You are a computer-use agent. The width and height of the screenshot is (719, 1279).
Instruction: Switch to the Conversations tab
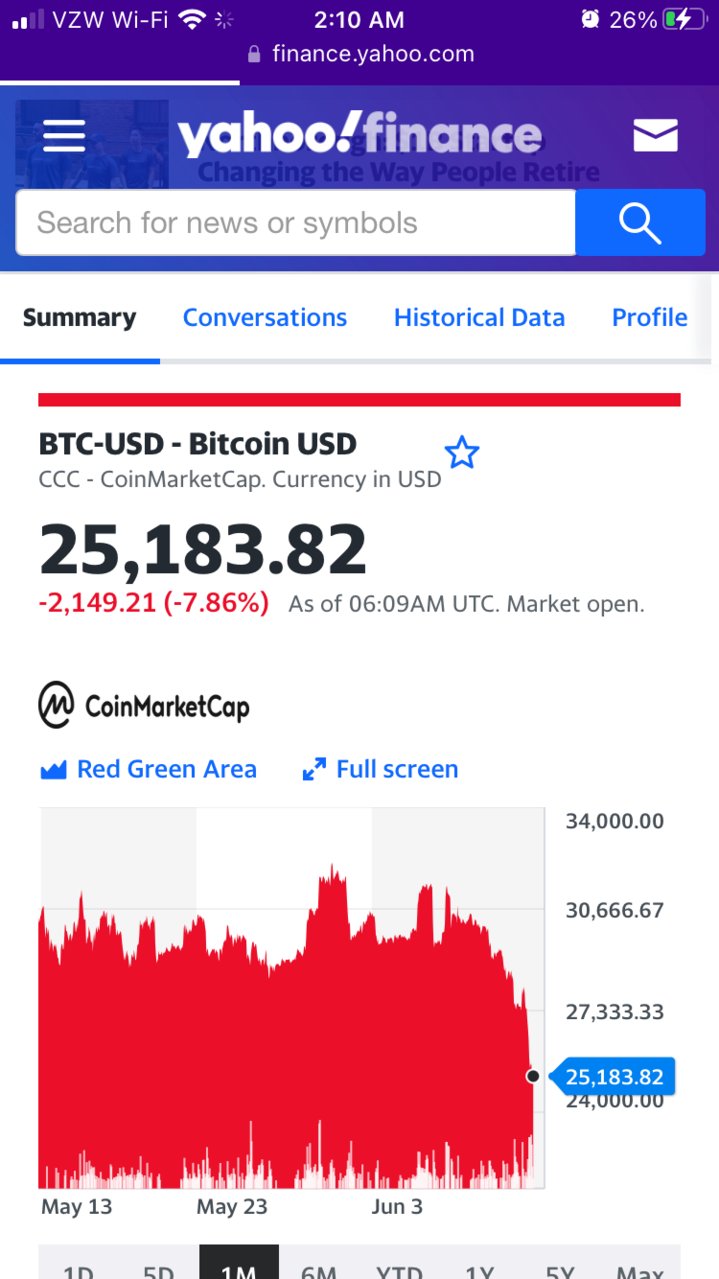pyautogui.click(x=265, y=318)
